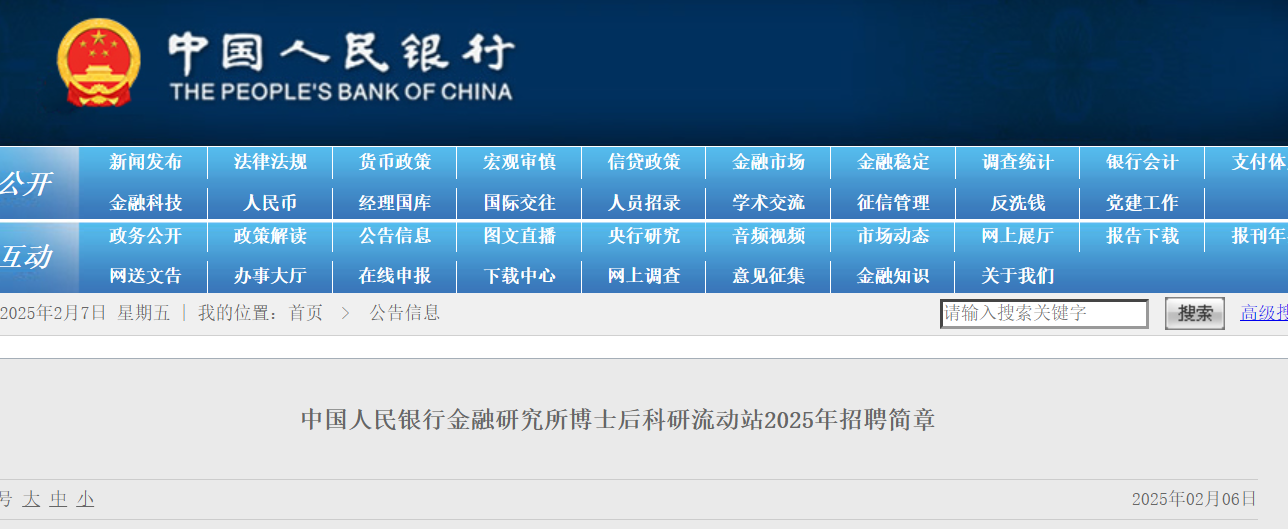Go to 货币政策 section
Screen dimensions: 1288x529
point(395,162)
